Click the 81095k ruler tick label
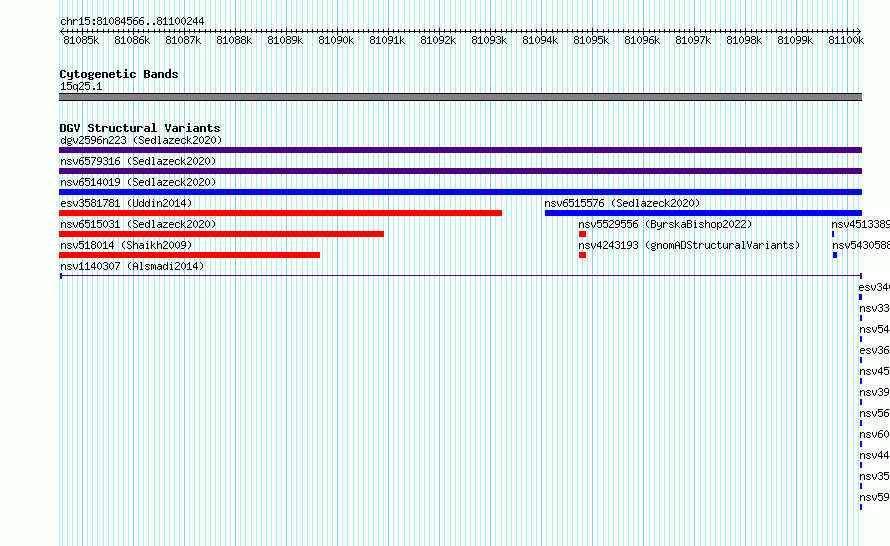890x546 pixels. 591,40
